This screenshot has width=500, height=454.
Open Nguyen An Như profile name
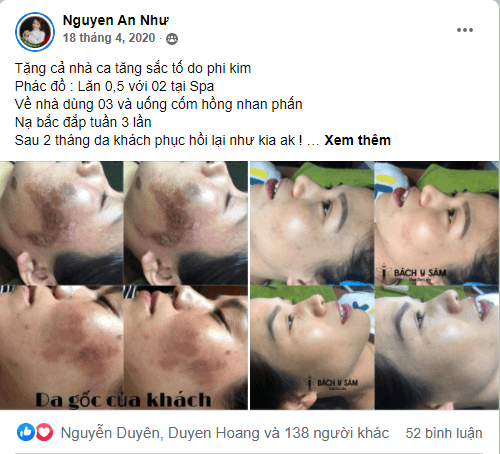click(x=116, y=20)
